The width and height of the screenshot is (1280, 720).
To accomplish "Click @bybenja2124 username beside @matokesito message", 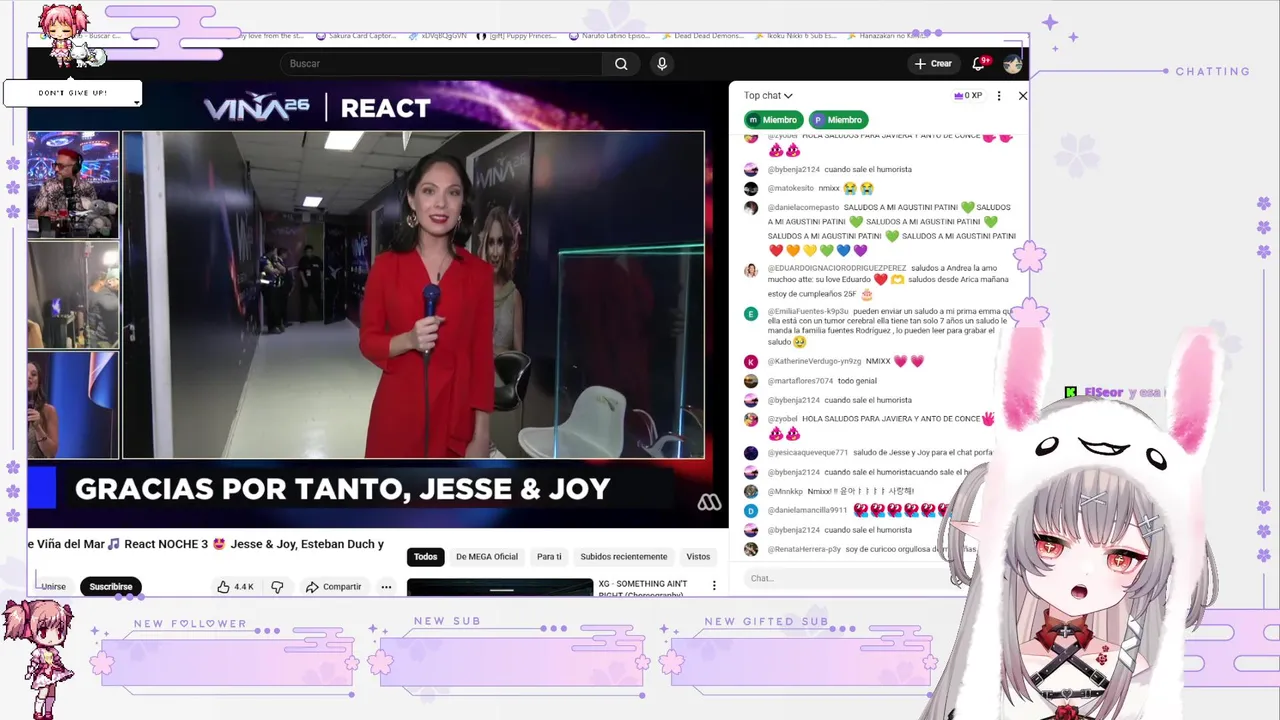I will [793, 170].
